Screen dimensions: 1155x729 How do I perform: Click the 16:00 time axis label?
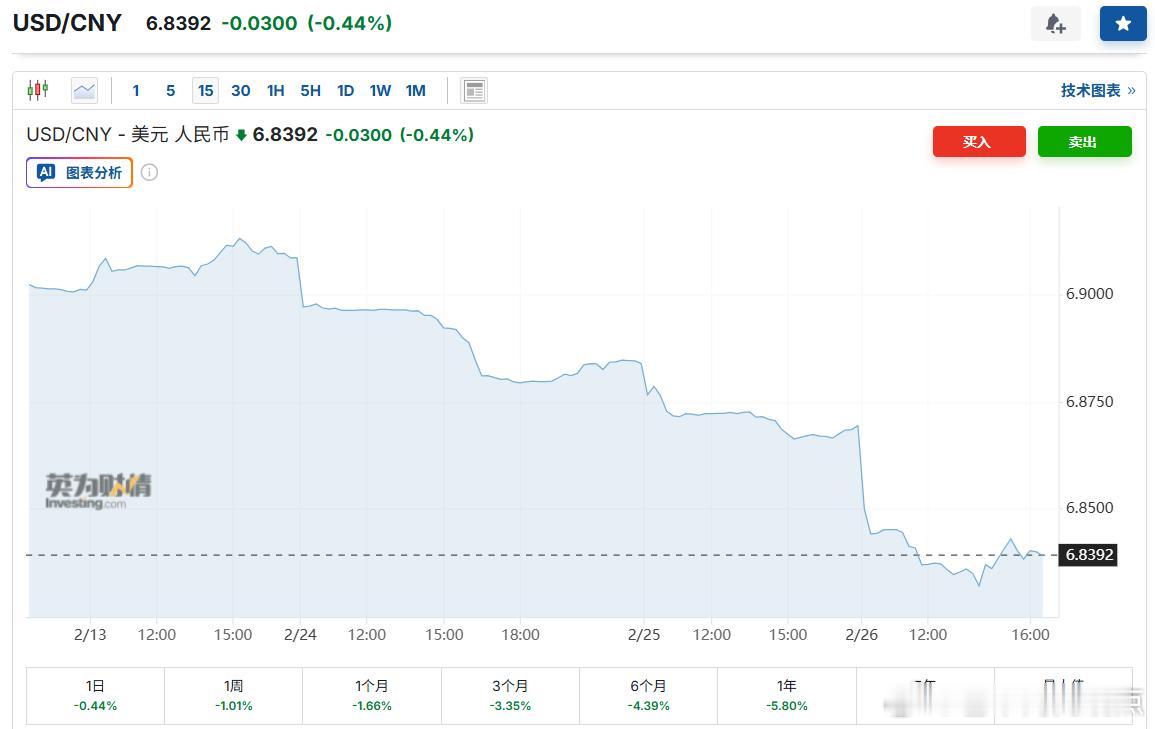click(1030, 635)
